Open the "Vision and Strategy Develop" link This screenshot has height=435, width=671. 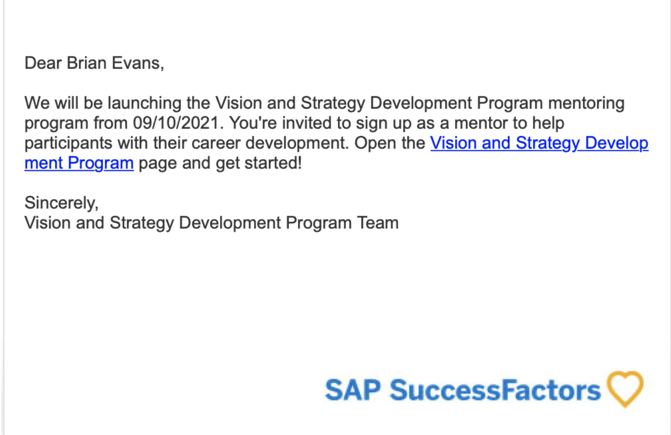[x=539, y=143]
